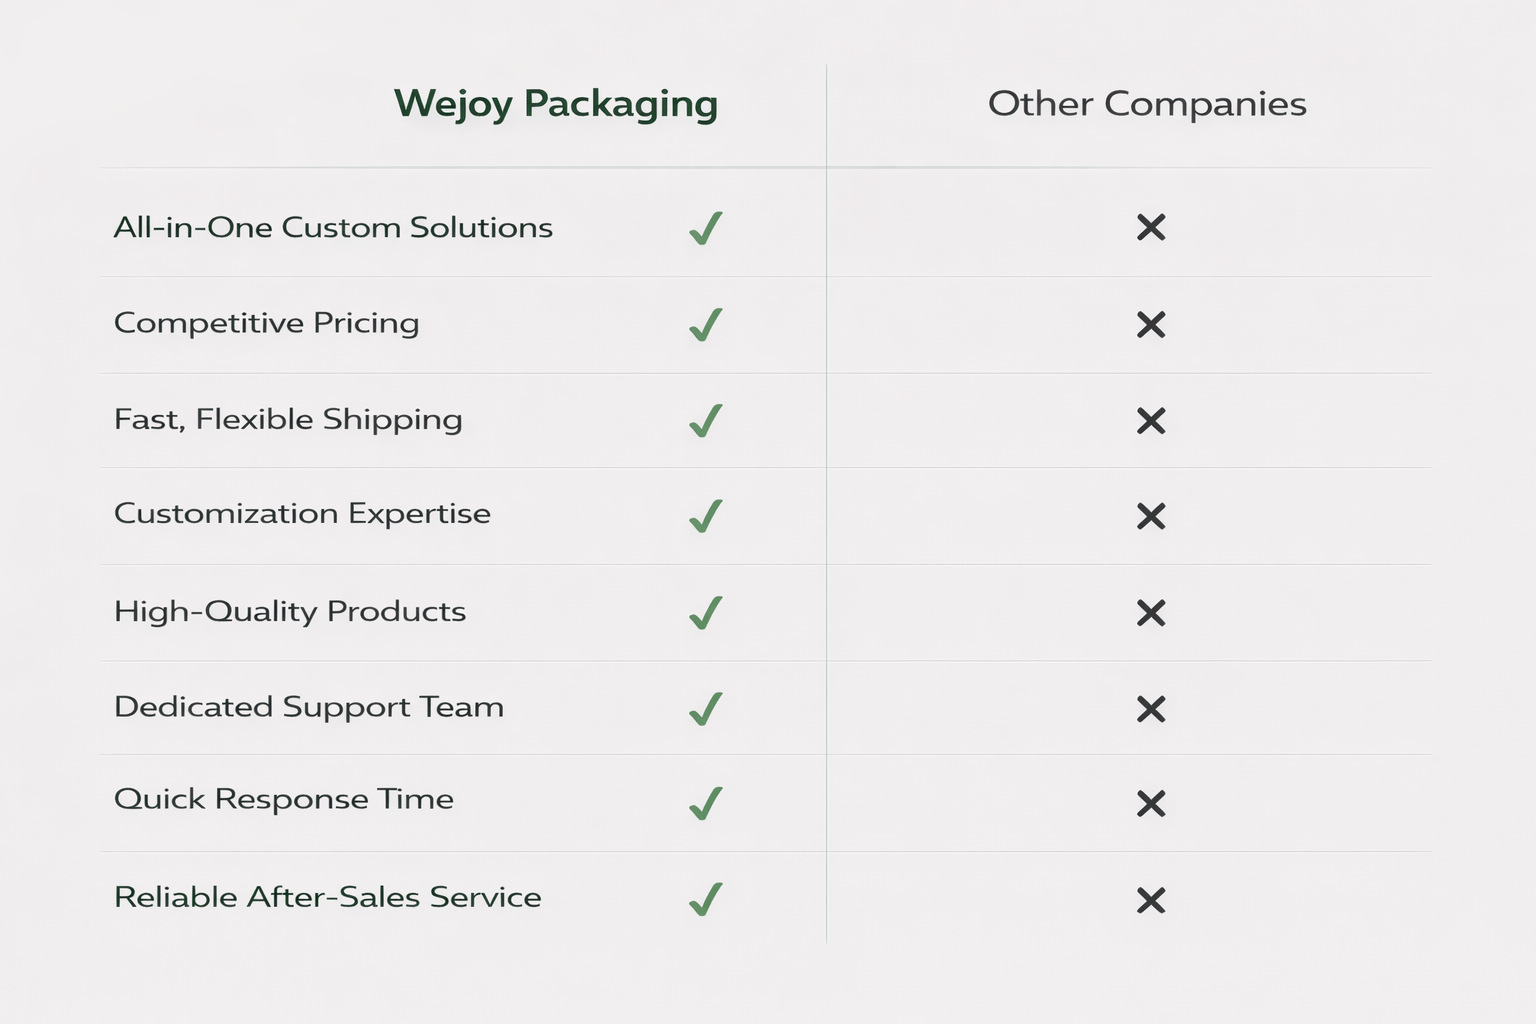Click the X mark in the All-in-One Custom Solutions row
This screenshot has height=1024, width=1536.
pyautogui.click(x=1151, y=228)
